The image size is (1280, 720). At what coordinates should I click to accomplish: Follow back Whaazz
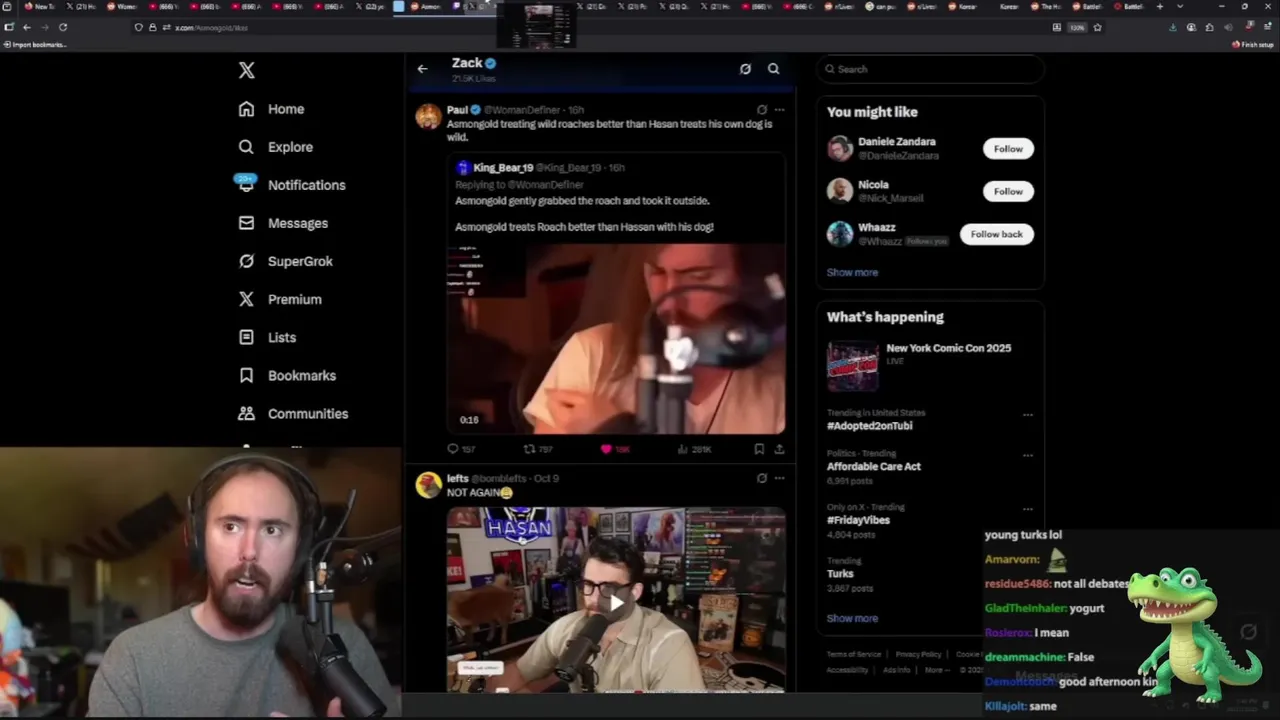[x=996, y=234]
